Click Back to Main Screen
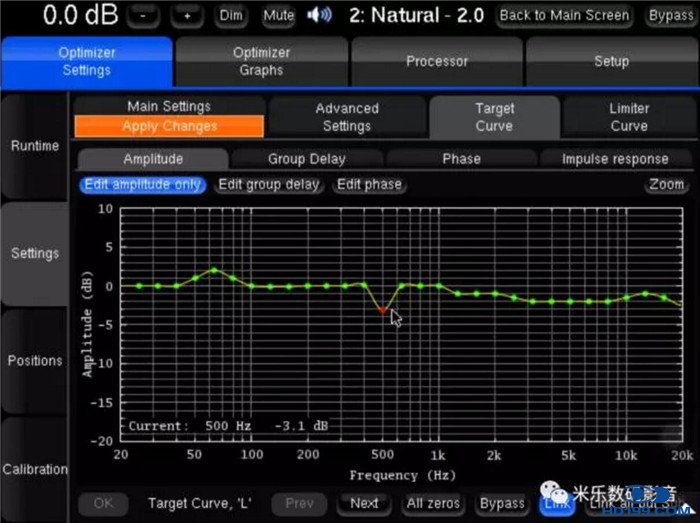Viewport: 700px width, 523px height. (x=564, y=16)
